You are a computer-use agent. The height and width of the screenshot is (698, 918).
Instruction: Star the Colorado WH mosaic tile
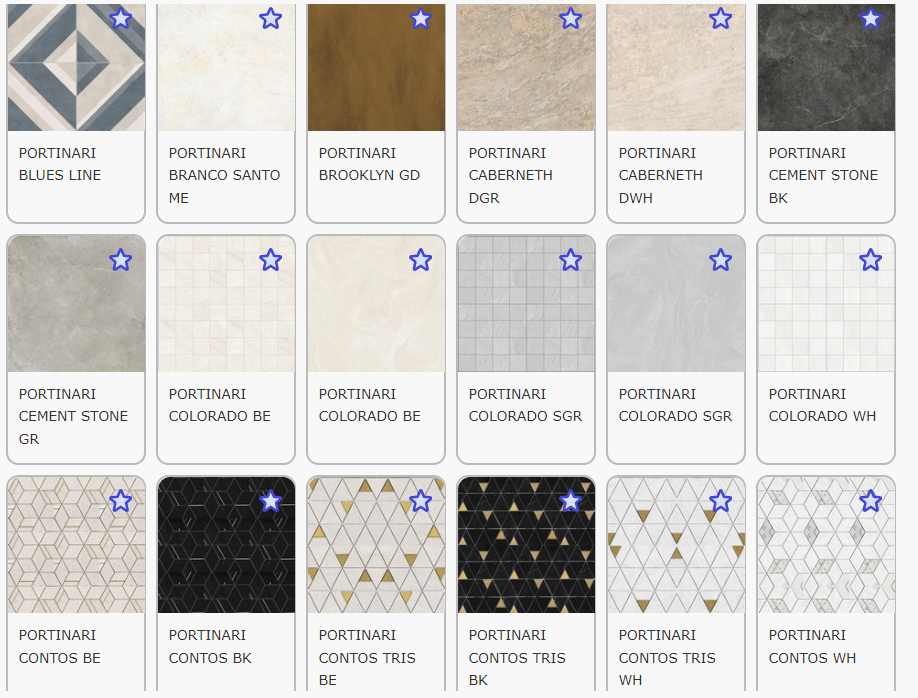870,260
